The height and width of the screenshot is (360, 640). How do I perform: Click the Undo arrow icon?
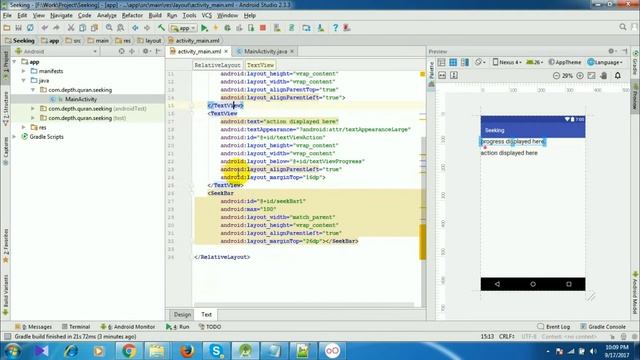[44, 28]
